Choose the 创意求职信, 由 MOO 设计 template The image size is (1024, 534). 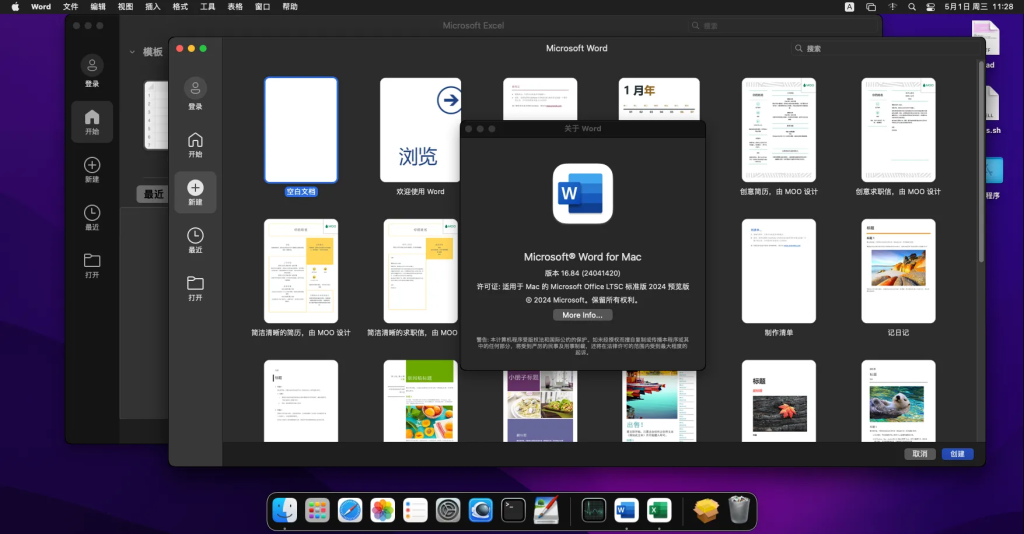898,130
